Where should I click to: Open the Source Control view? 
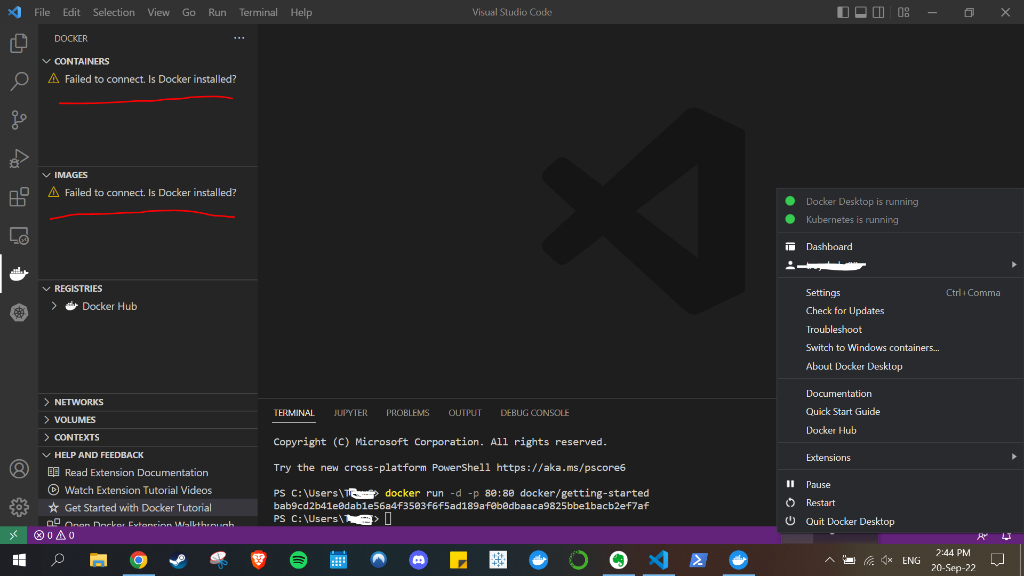click(x=19, y=120)
